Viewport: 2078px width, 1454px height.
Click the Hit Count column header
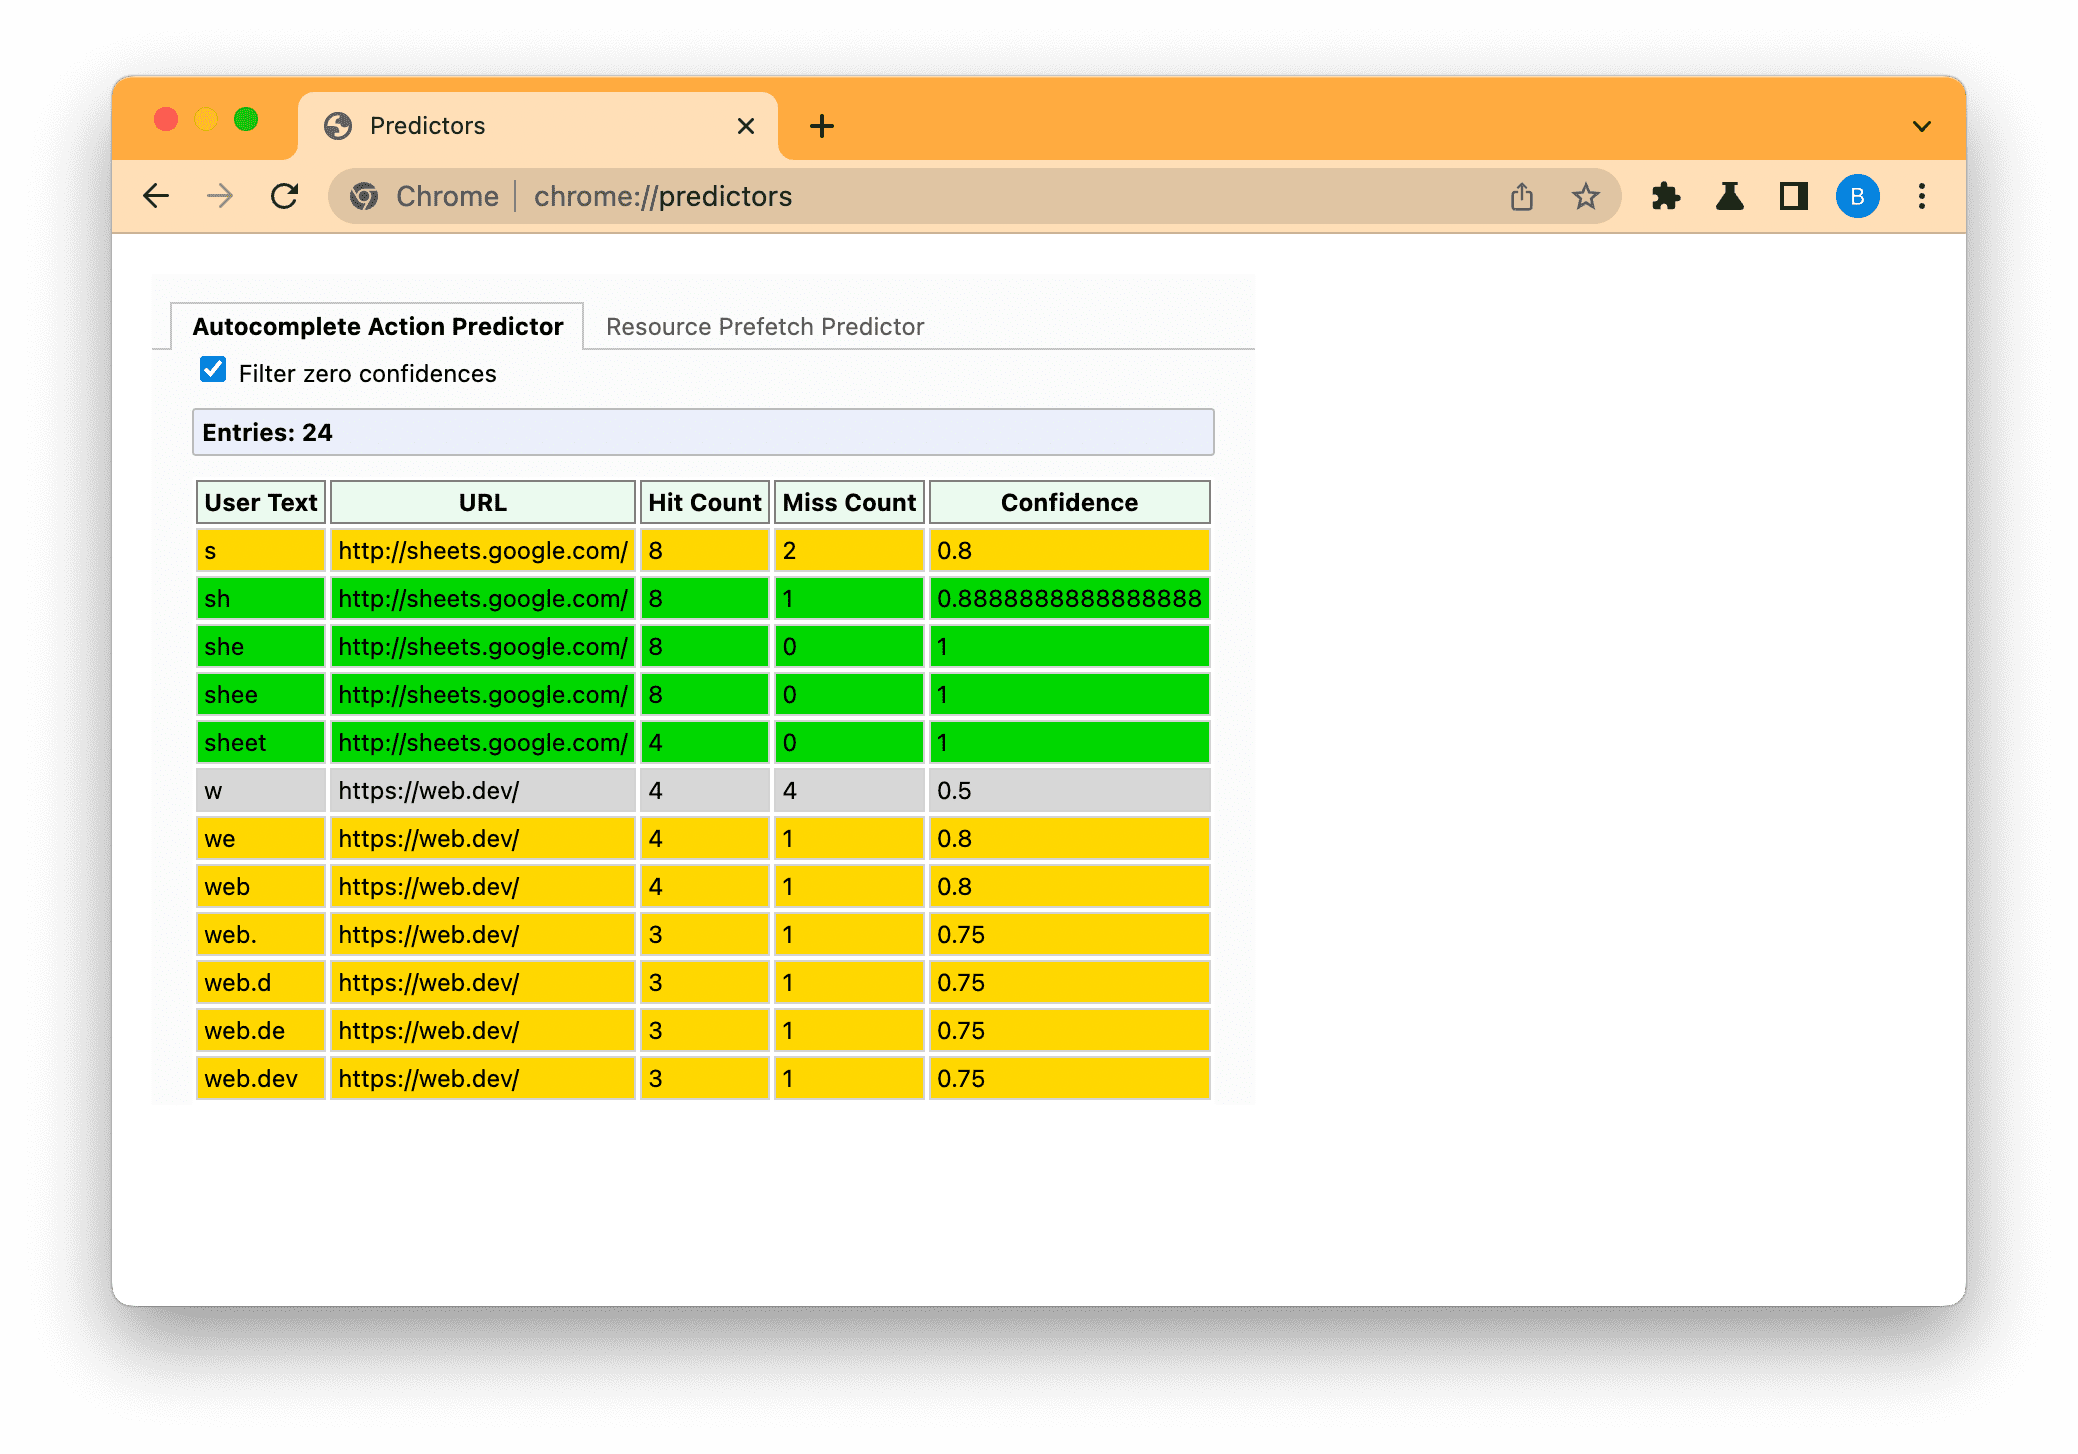tap(703, 502)
